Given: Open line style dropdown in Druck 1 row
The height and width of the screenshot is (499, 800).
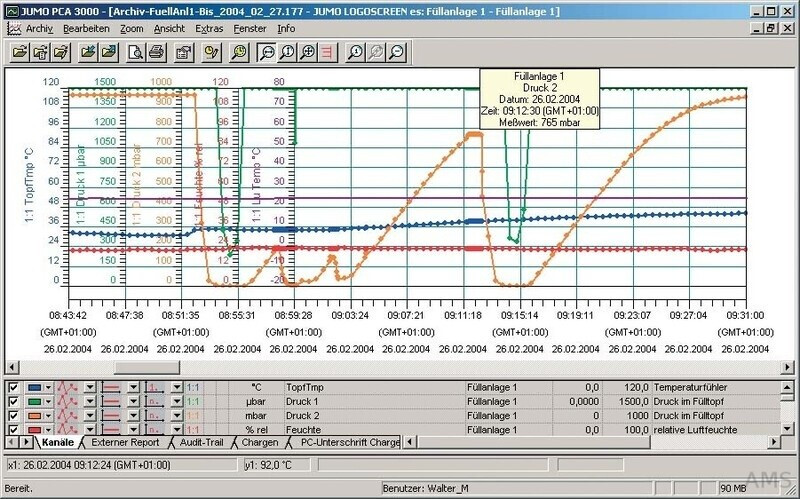Looking at the screenshot, I should pos(89,402).
